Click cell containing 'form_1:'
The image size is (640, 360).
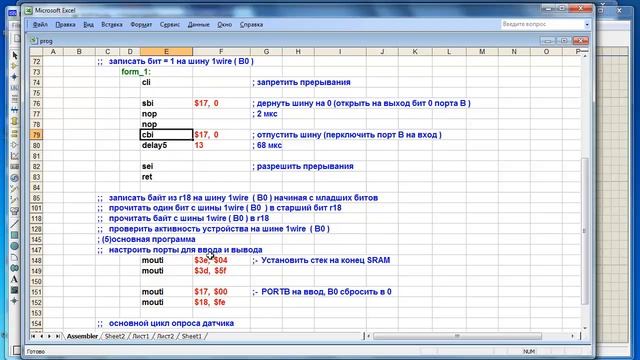[136, 72]
